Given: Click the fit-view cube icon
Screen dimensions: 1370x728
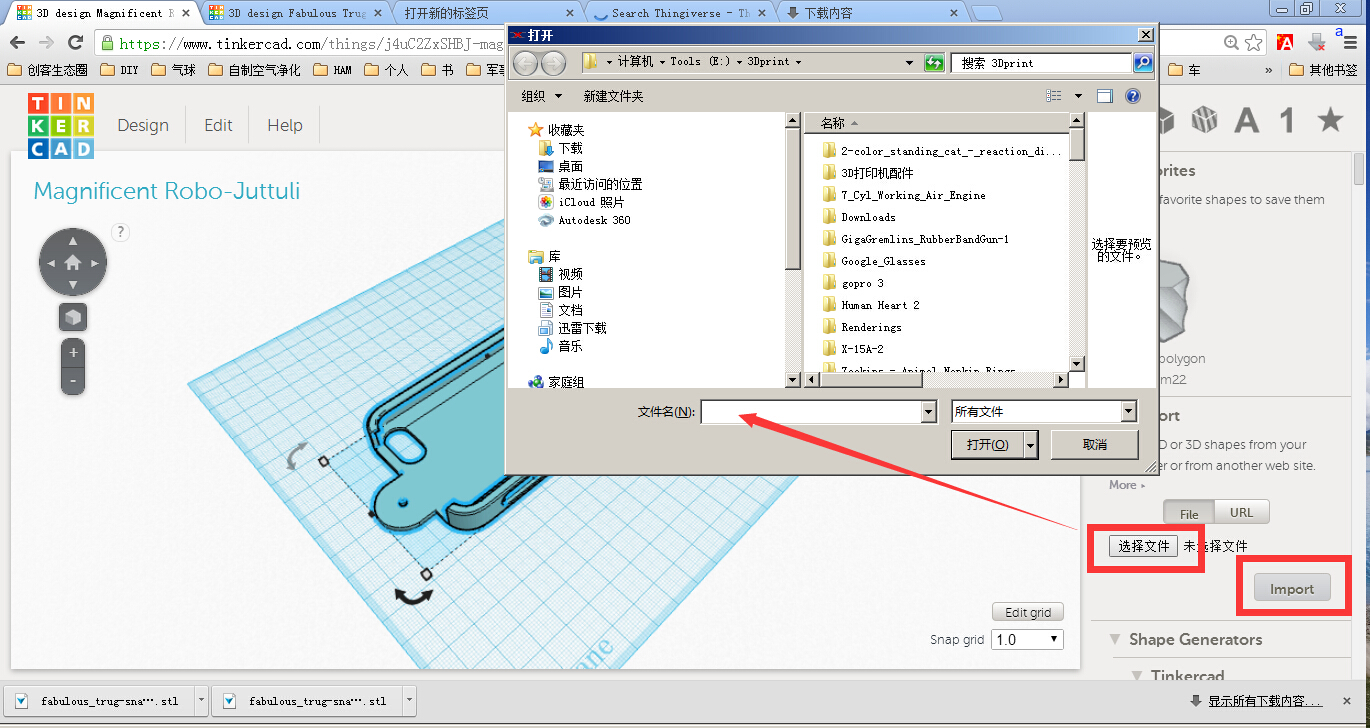Looking at the screenshot, I should 73,318.
